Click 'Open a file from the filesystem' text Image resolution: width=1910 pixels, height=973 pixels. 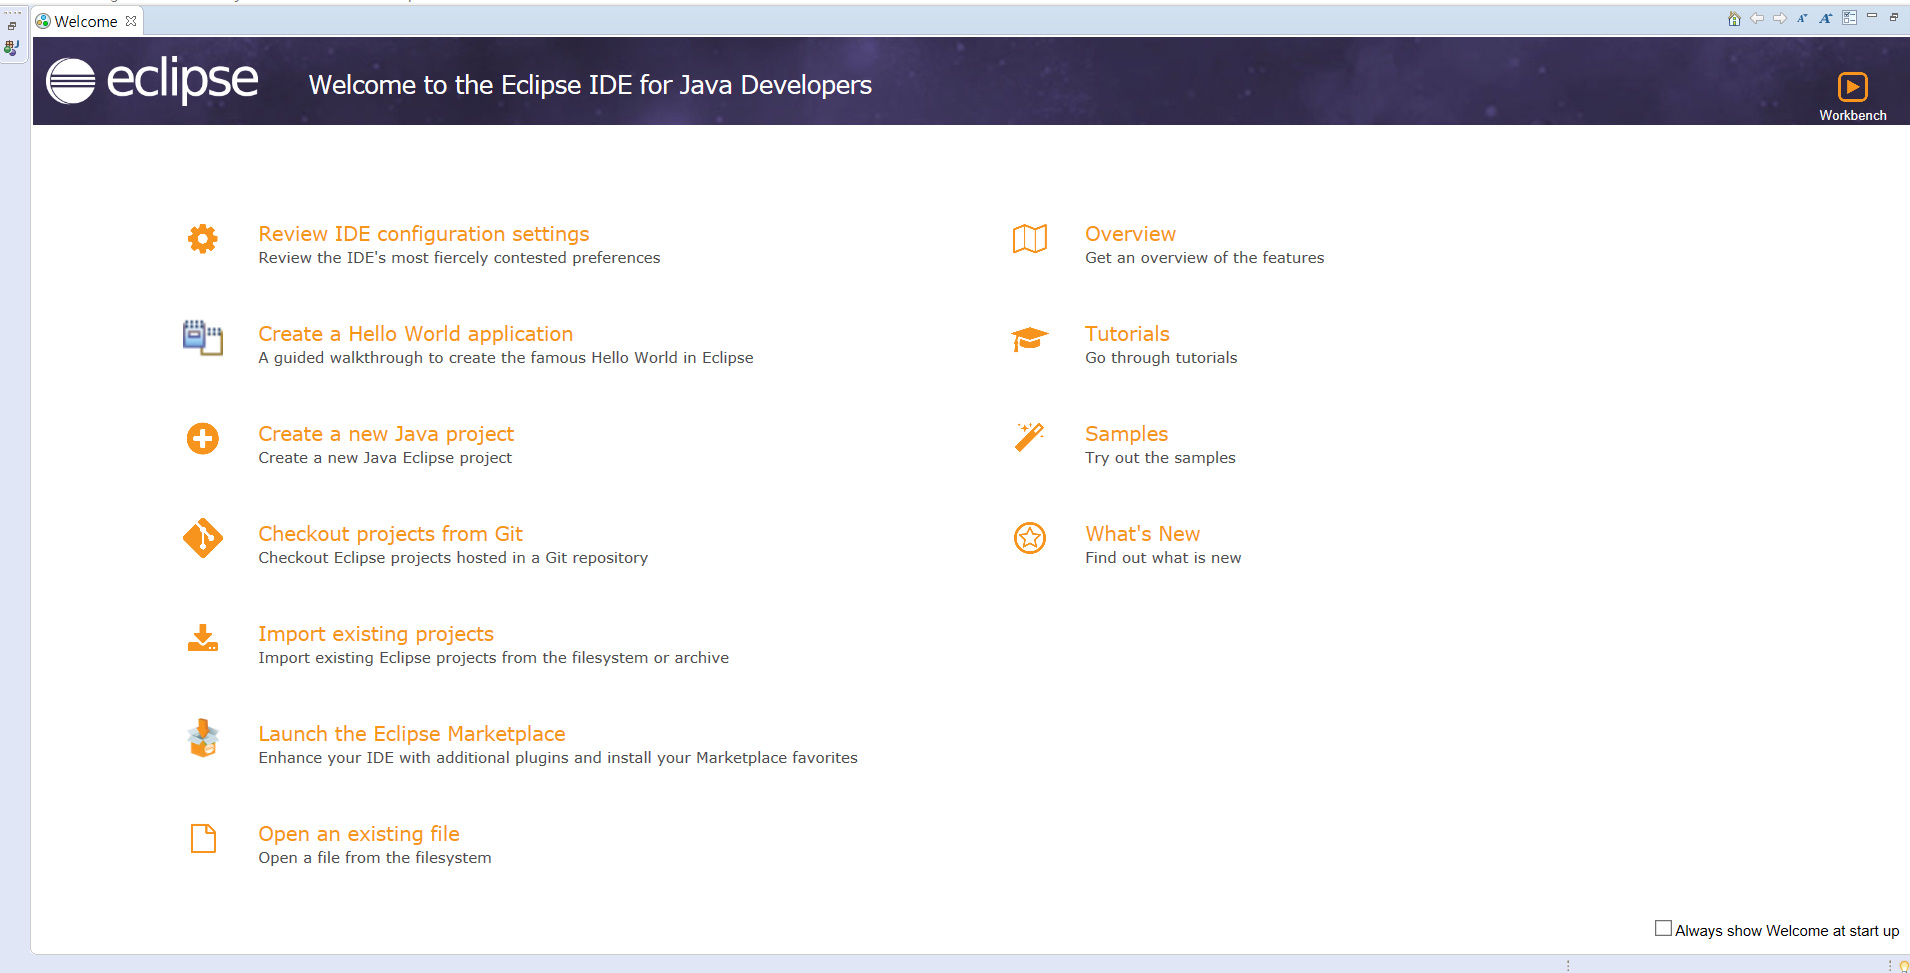pyautogui.click(x=375, y=858)
